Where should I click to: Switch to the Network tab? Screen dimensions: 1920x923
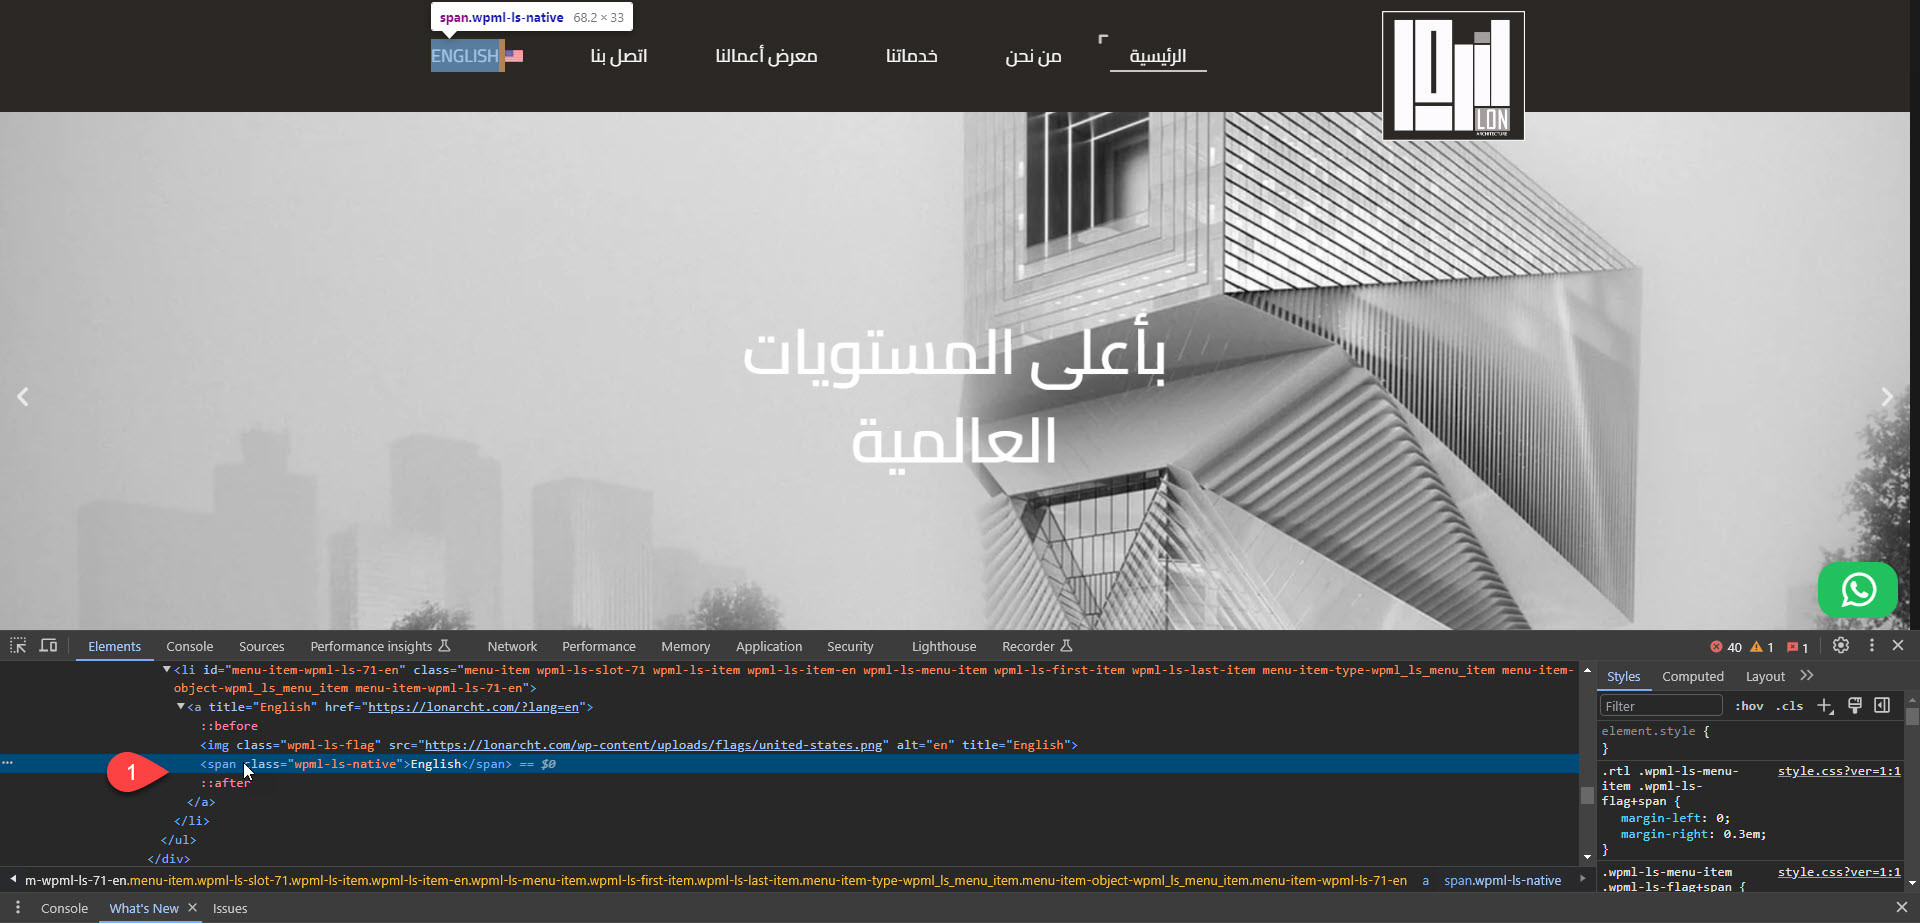(x=512, y=647)
